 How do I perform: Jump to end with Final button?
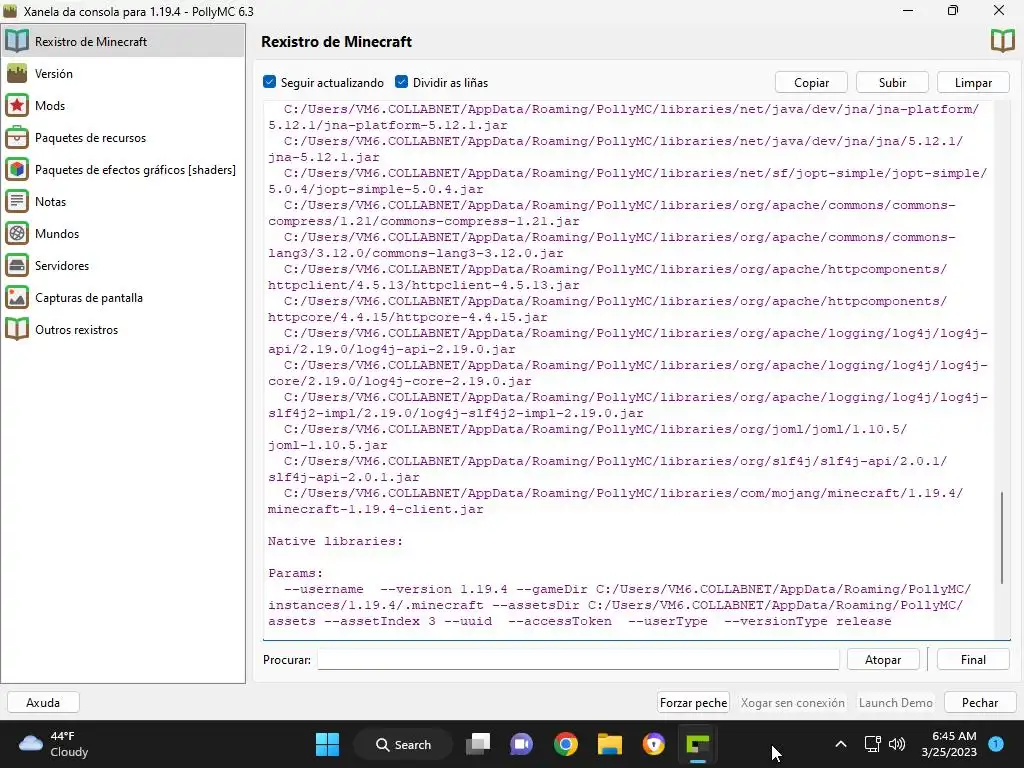point(973,660)
